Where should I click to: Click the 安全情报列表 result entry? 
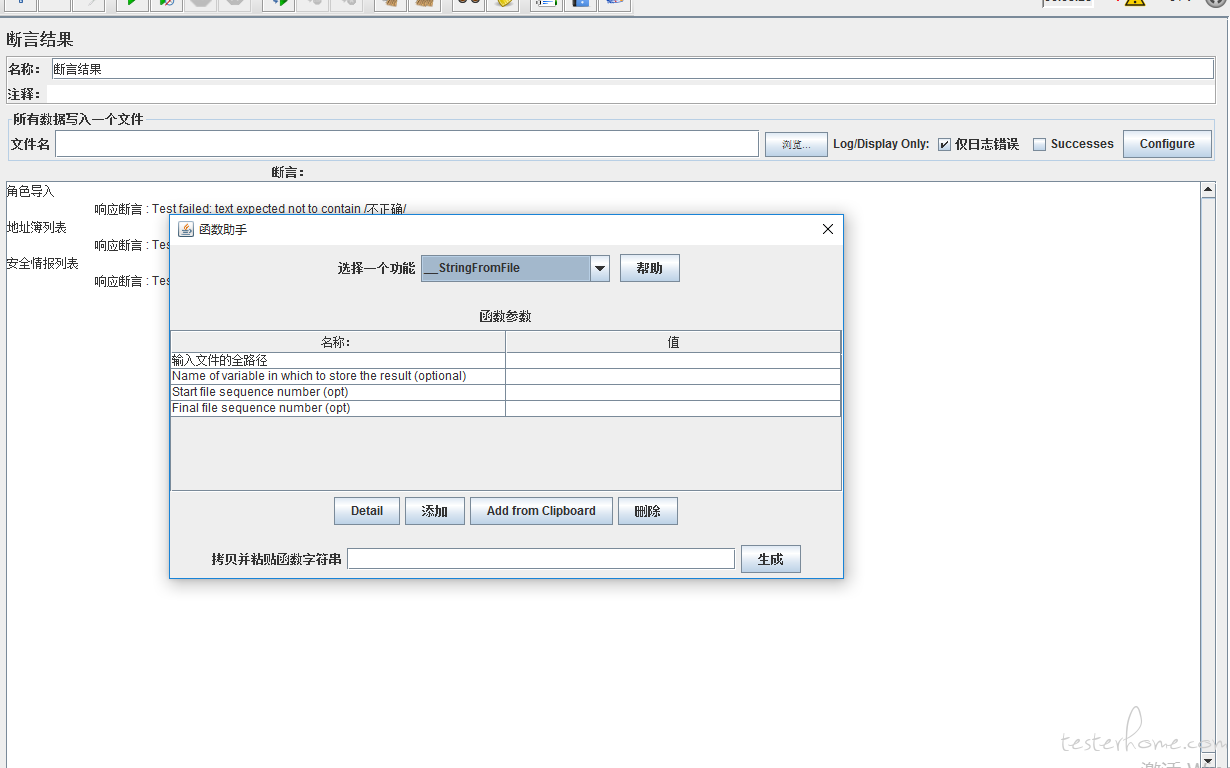43,264
